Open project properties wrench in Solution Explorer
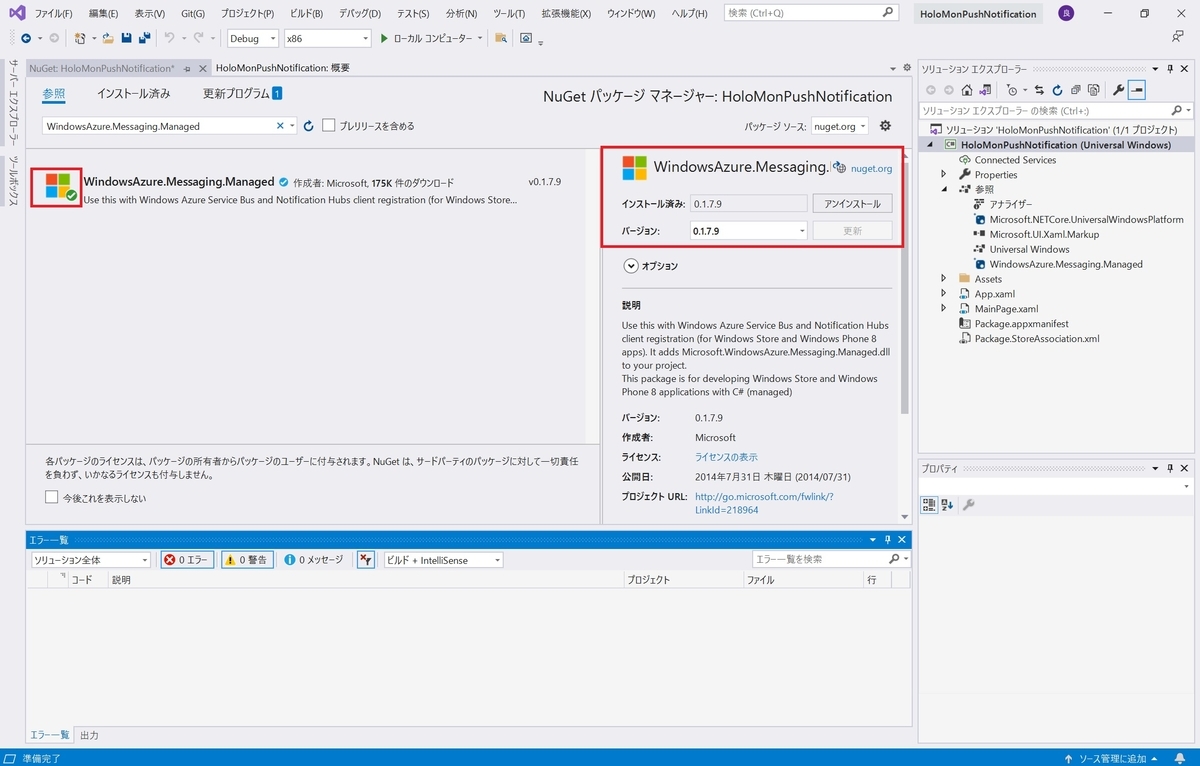 [1119, 90]
